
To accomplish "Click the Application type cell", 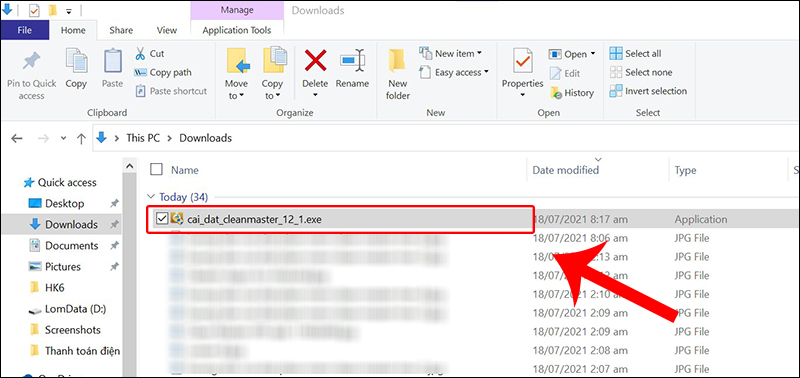I will click(701, 219).
